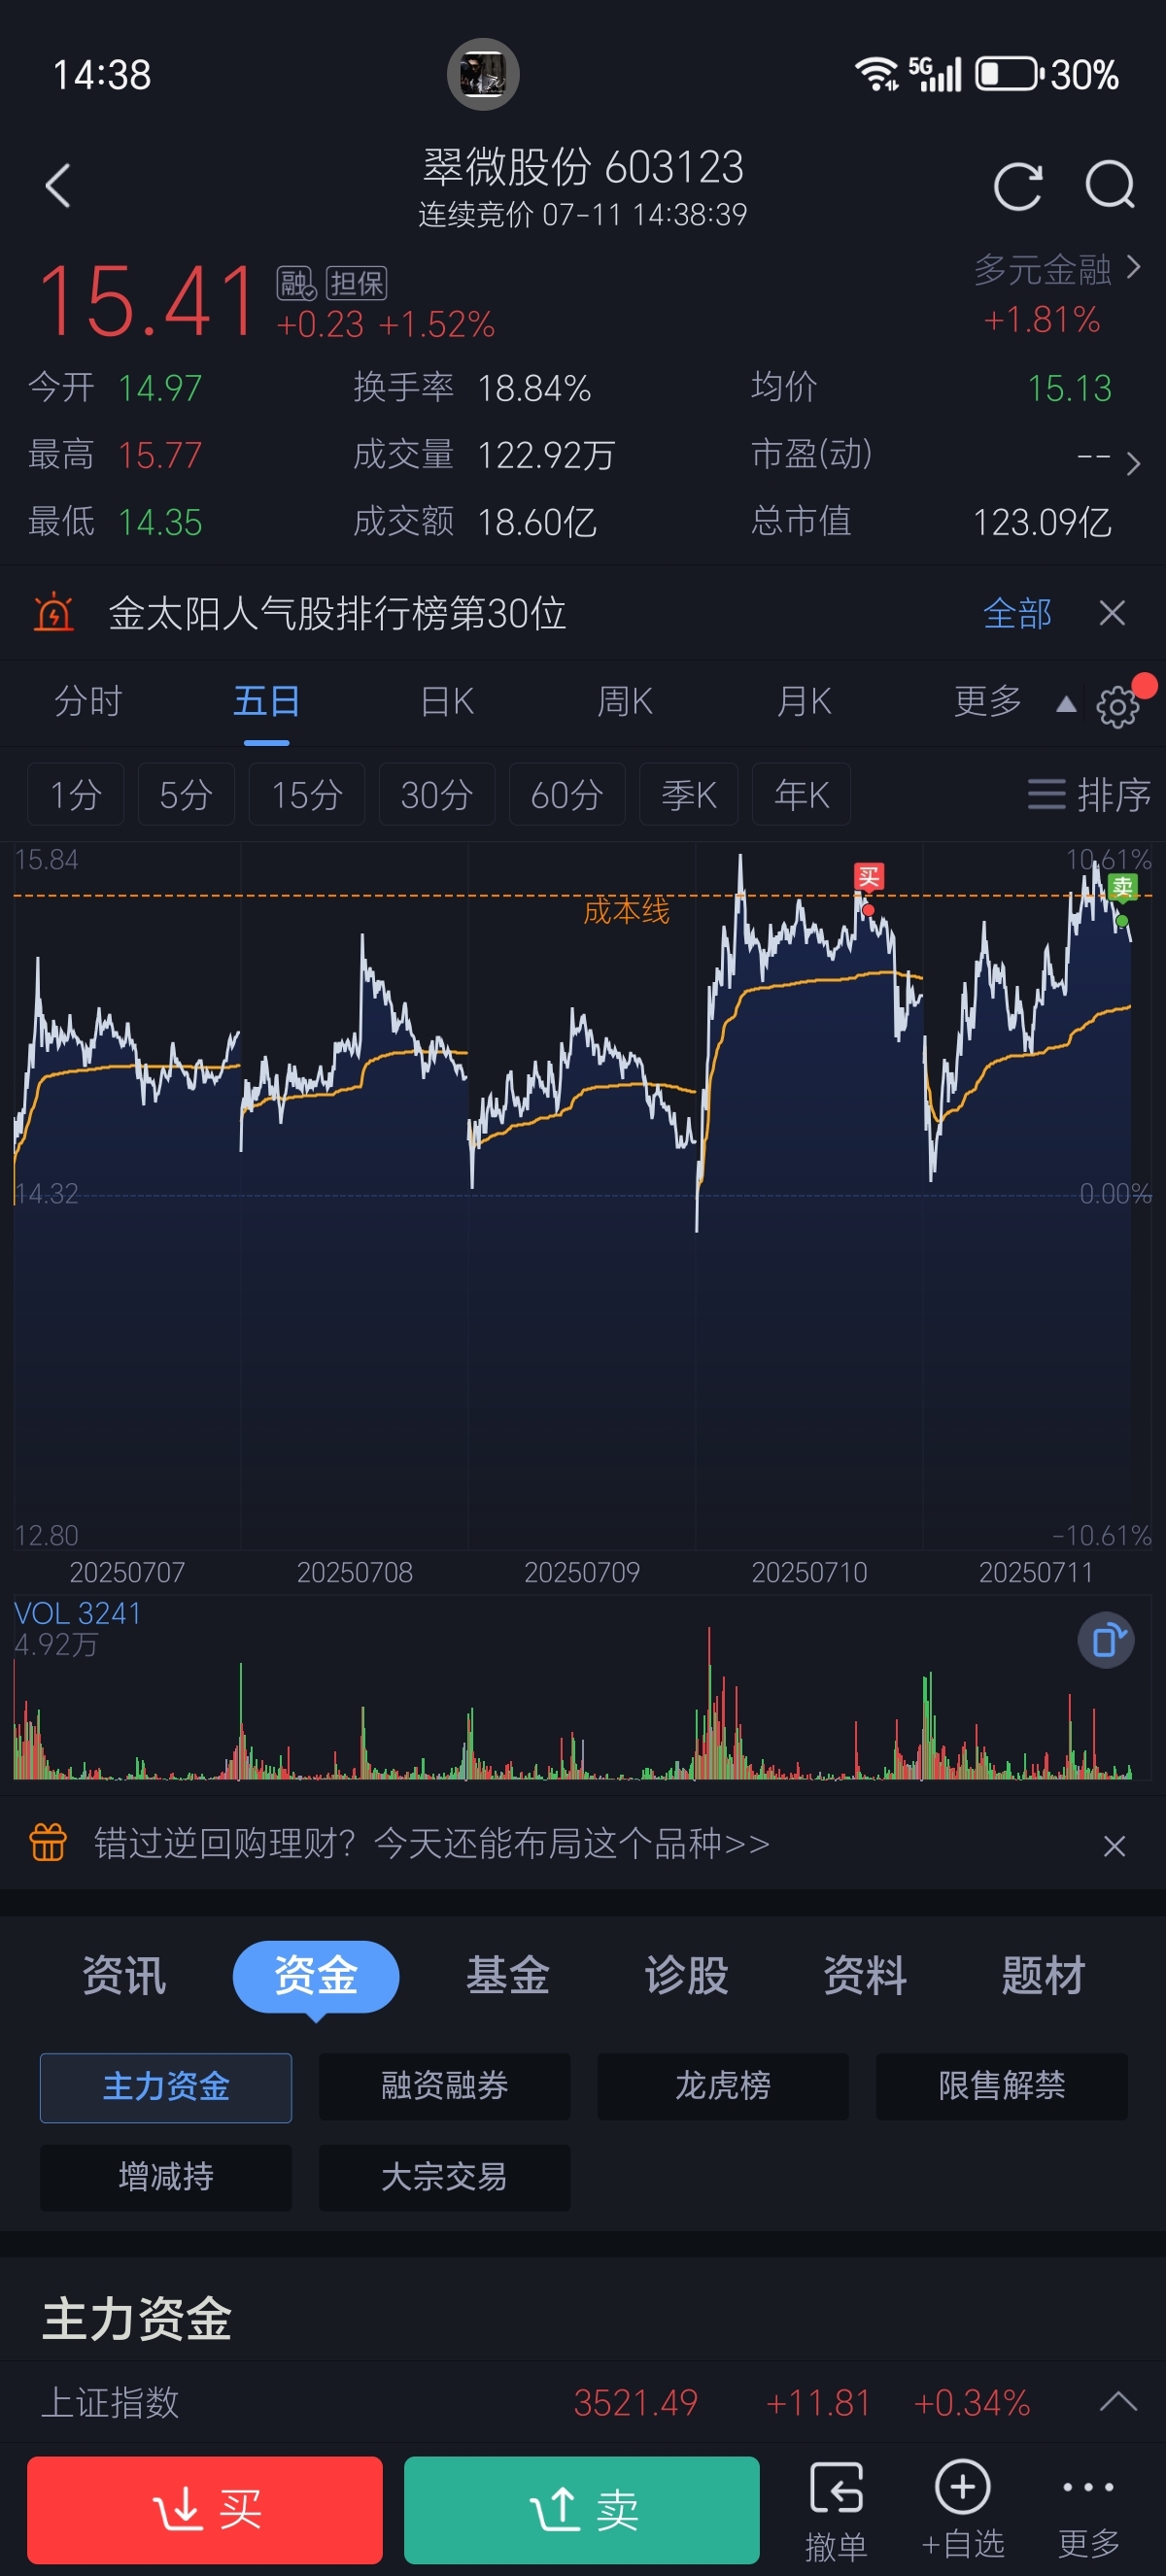1166x2576 pixels.
Task: Tap the 20250709 date label
Action: 582,1571
